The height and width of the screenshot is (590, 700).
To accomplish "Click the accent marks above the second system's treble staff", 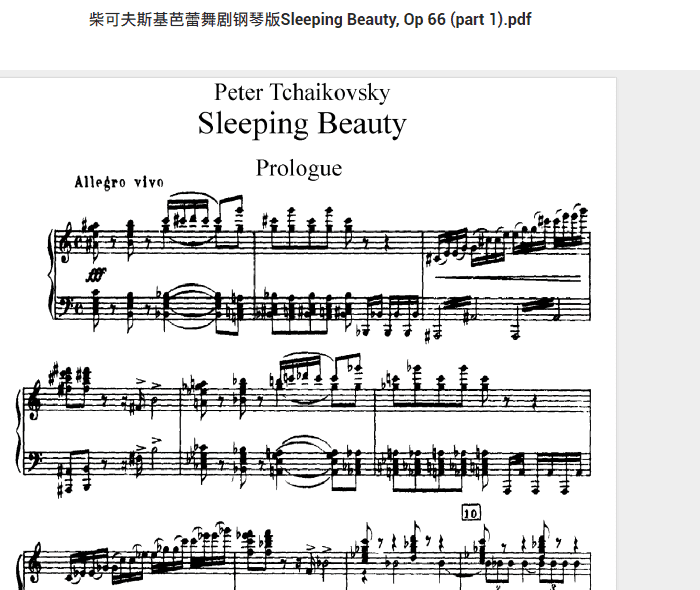I will point(149,383).
